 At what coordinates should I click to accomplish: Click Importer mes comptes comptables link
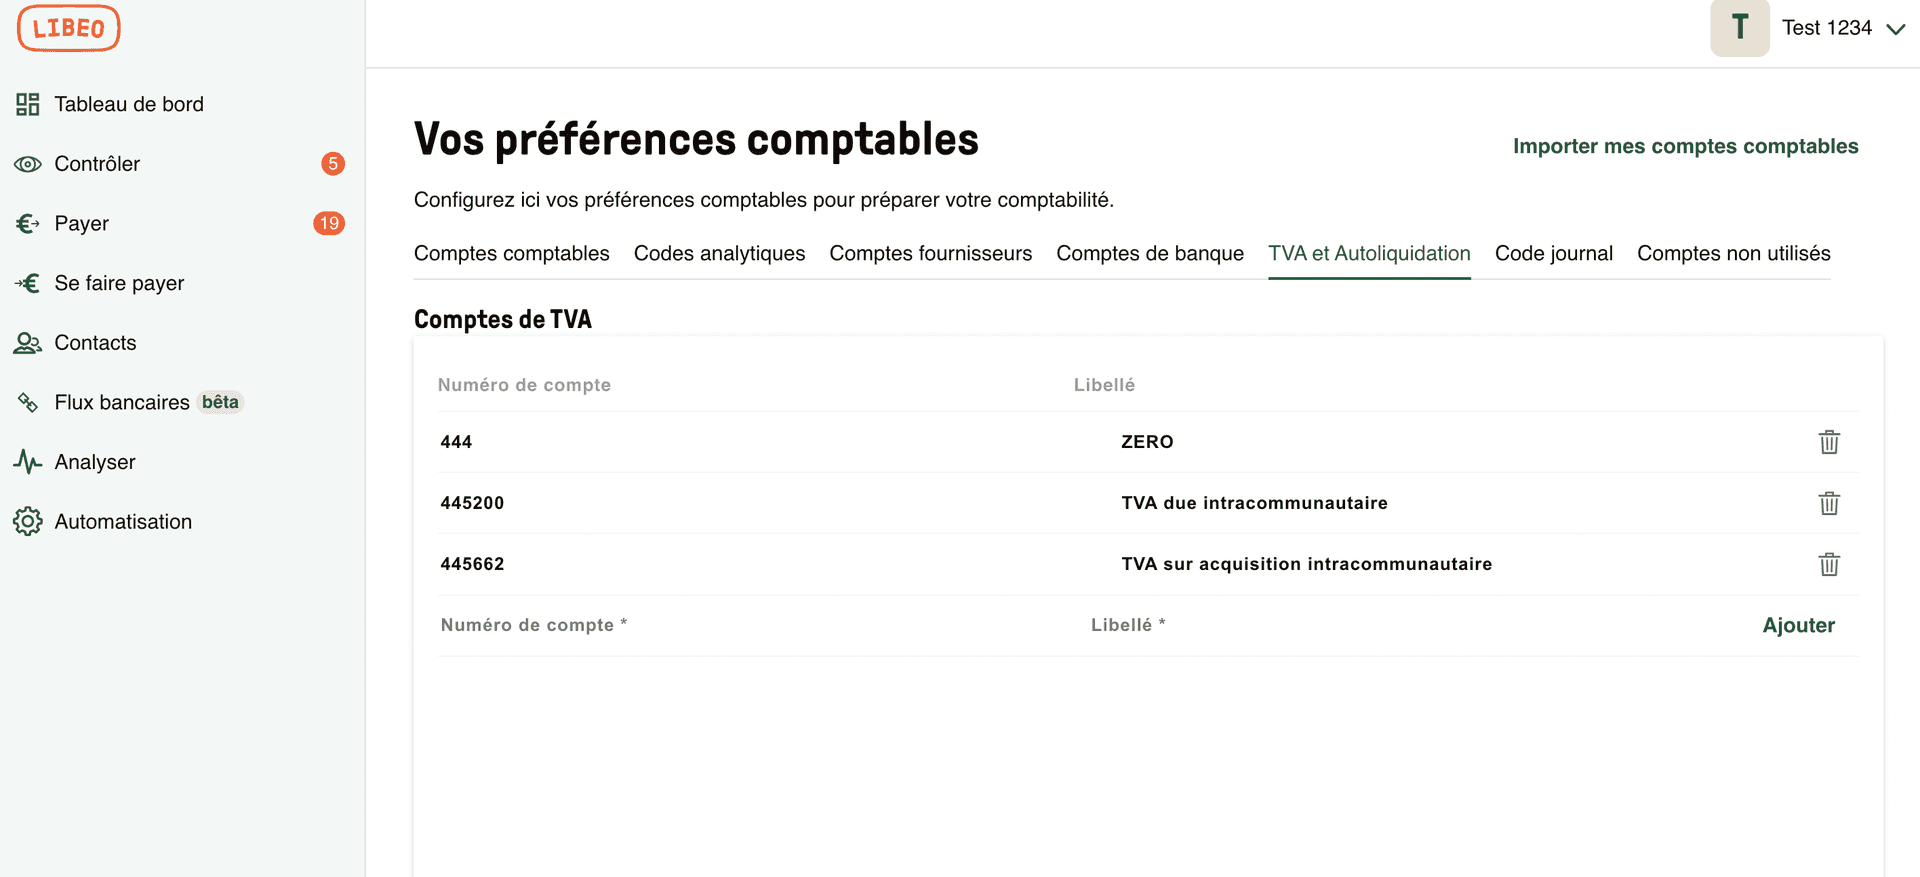click(x=1686, y=146)
